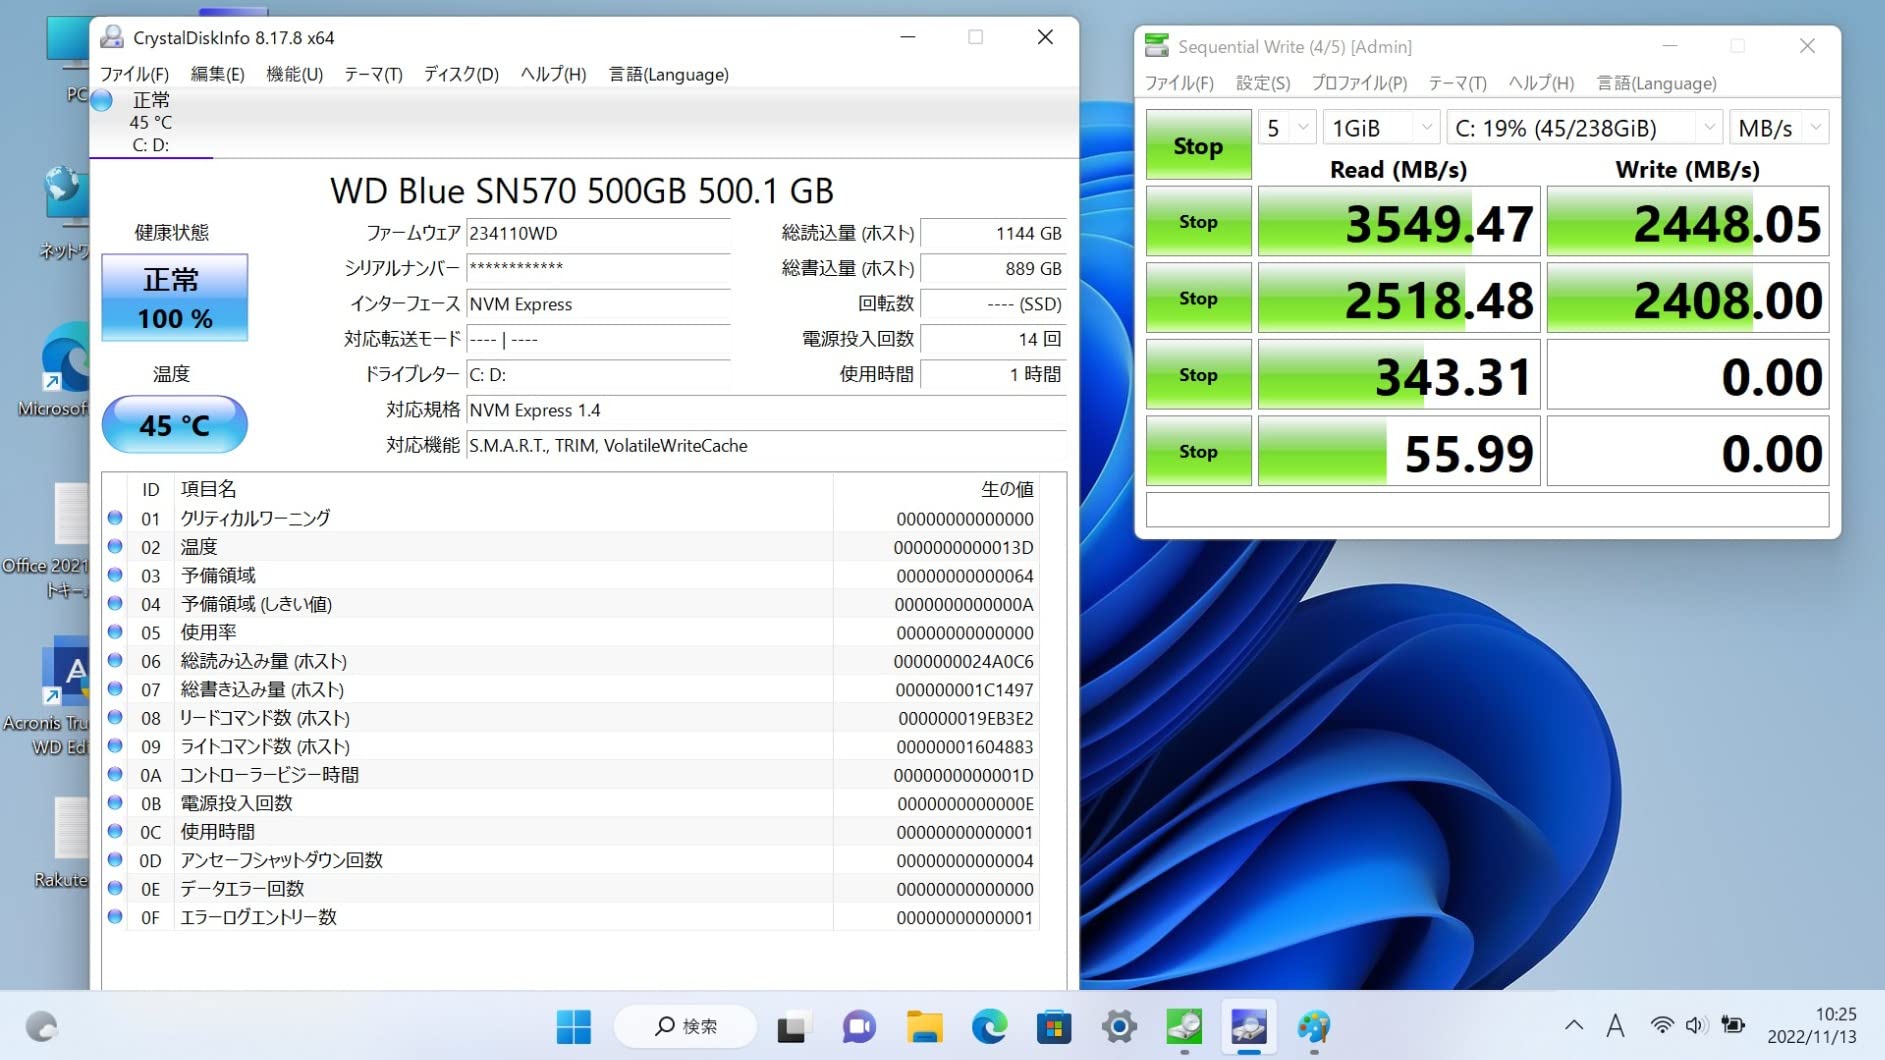The height and width of the screenshot is (1060, 1885).
Task: Launch Microsoft Store from taskbar
Action: click(x=1054, y=1027)
